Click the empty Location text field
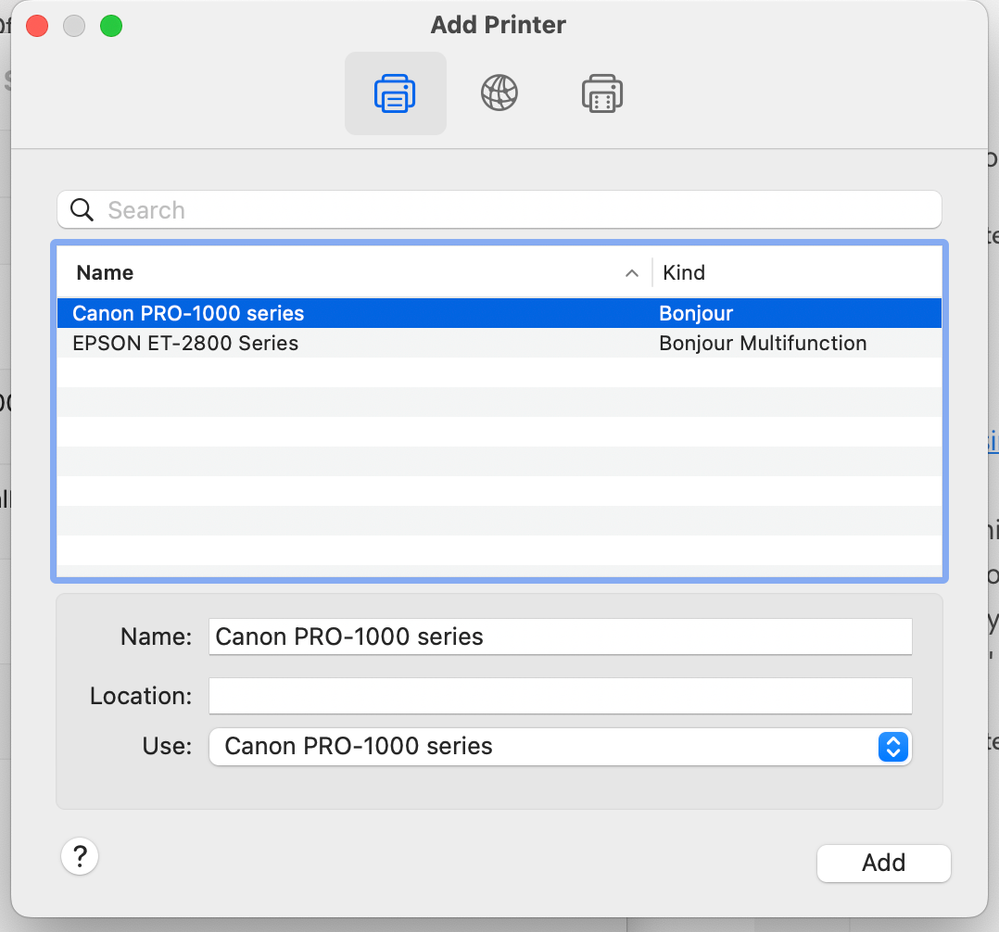This screenshot has width=999, height=932. tap(560, 696)
